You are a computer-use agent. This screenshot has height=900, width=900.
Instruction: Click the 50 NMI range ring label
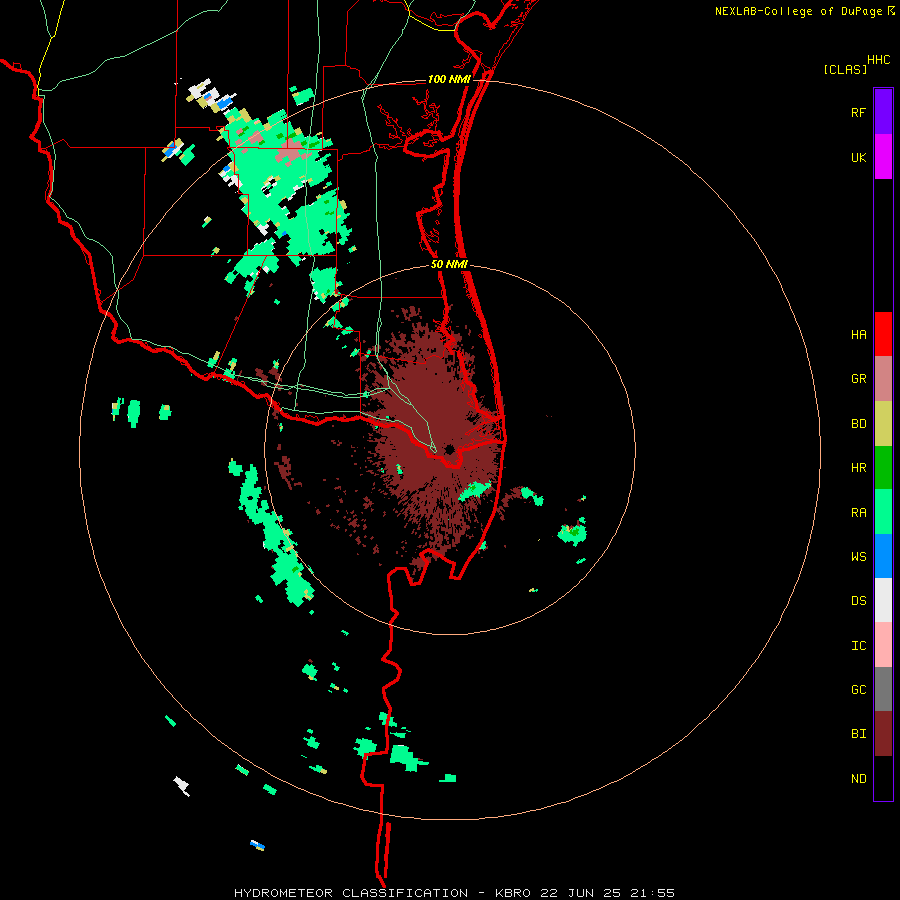(x=449, y=264)
